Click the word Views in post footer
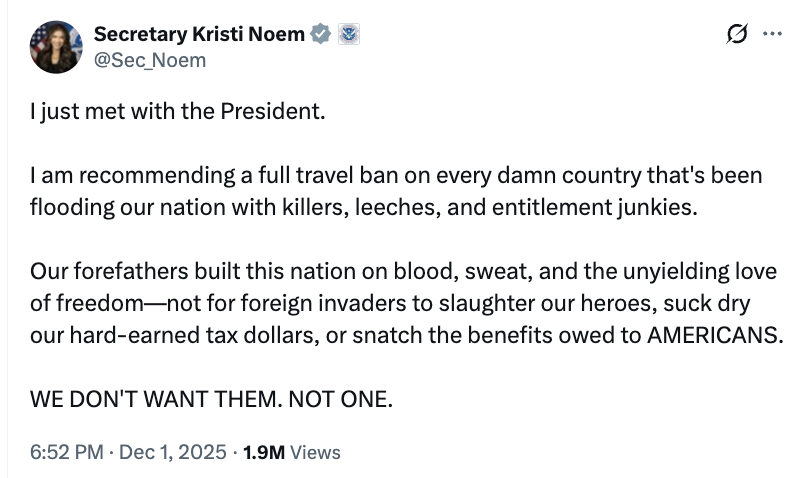This screenshot has width=802, height=478. pyautogui.click(x=316, y=452)
